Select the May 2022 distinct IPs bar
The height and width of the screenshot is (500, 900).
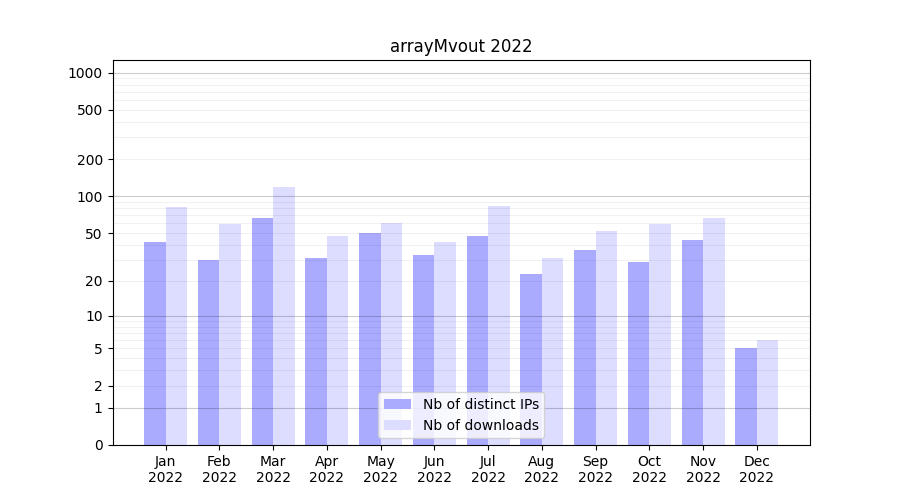pos(370,338)
